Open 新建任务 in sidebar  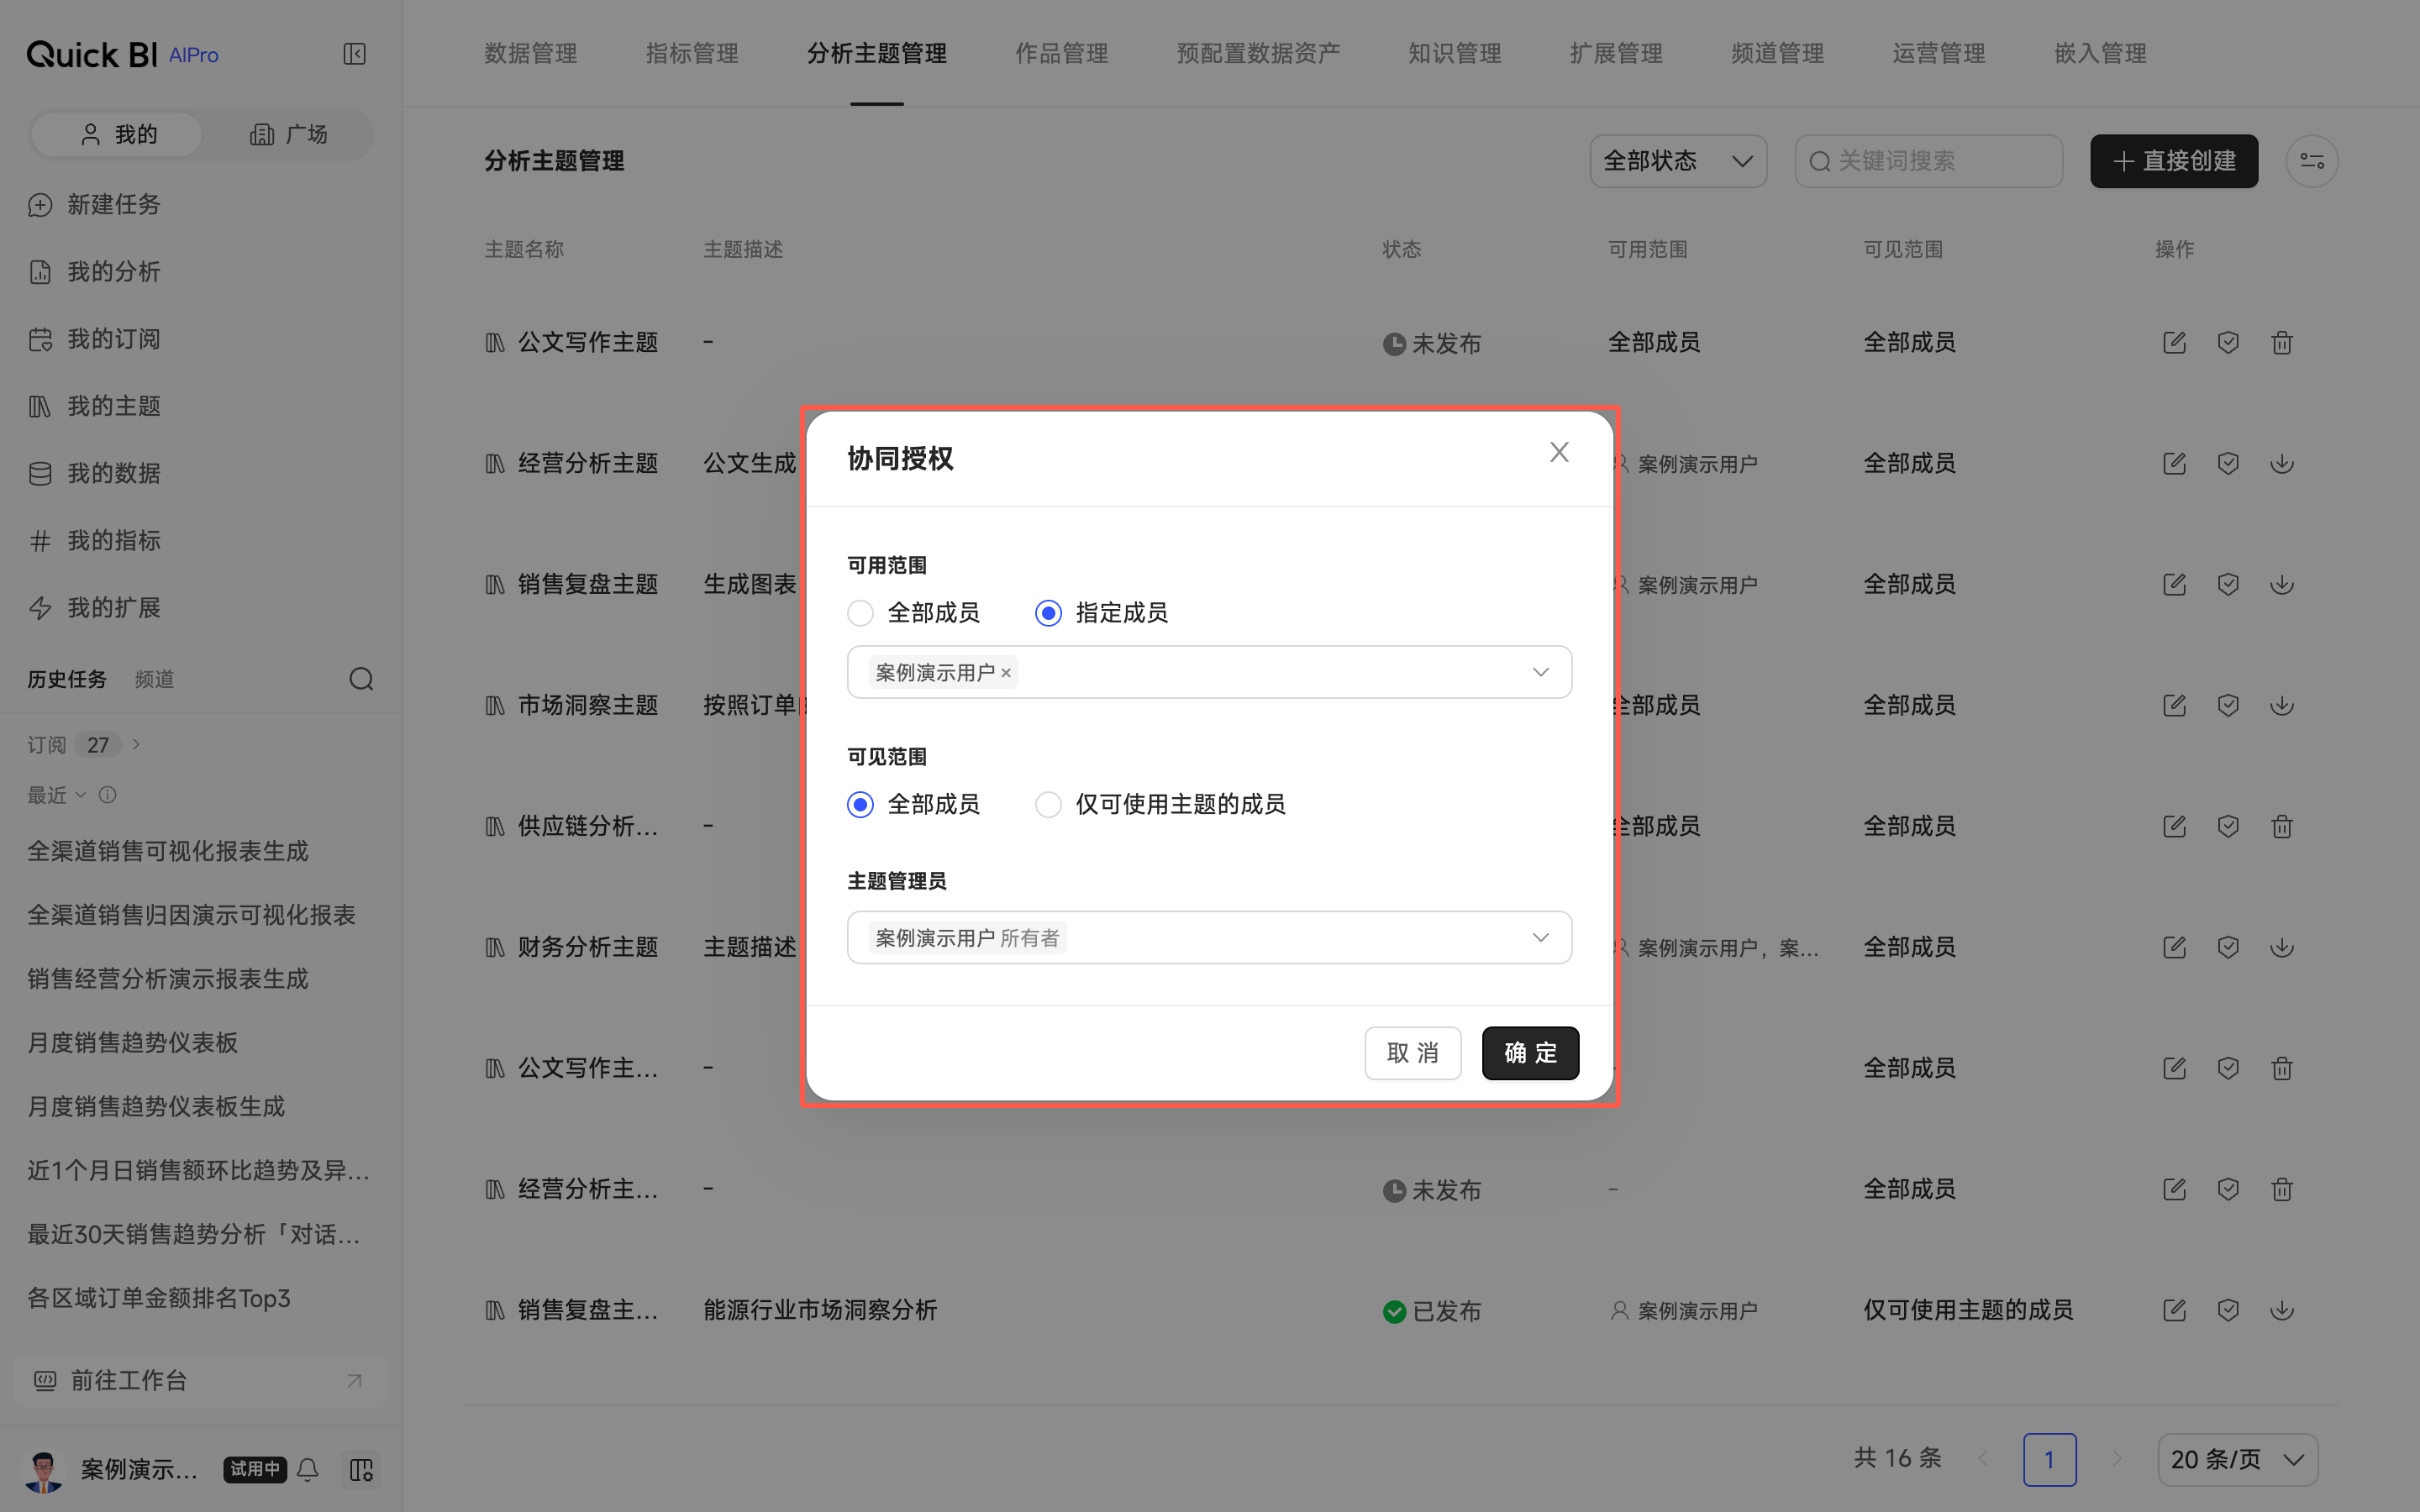pos(95,205)
